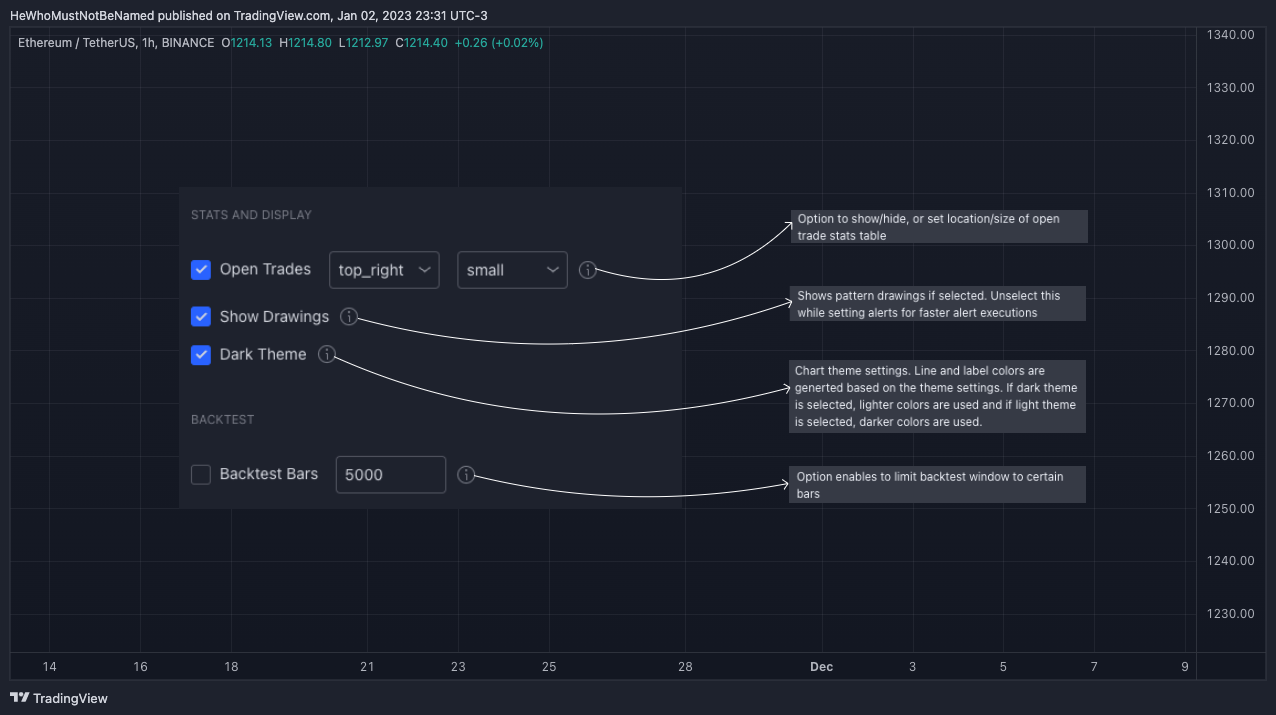
Task: Click the tooltip about limiting backtest window
Action: (938, 485)
